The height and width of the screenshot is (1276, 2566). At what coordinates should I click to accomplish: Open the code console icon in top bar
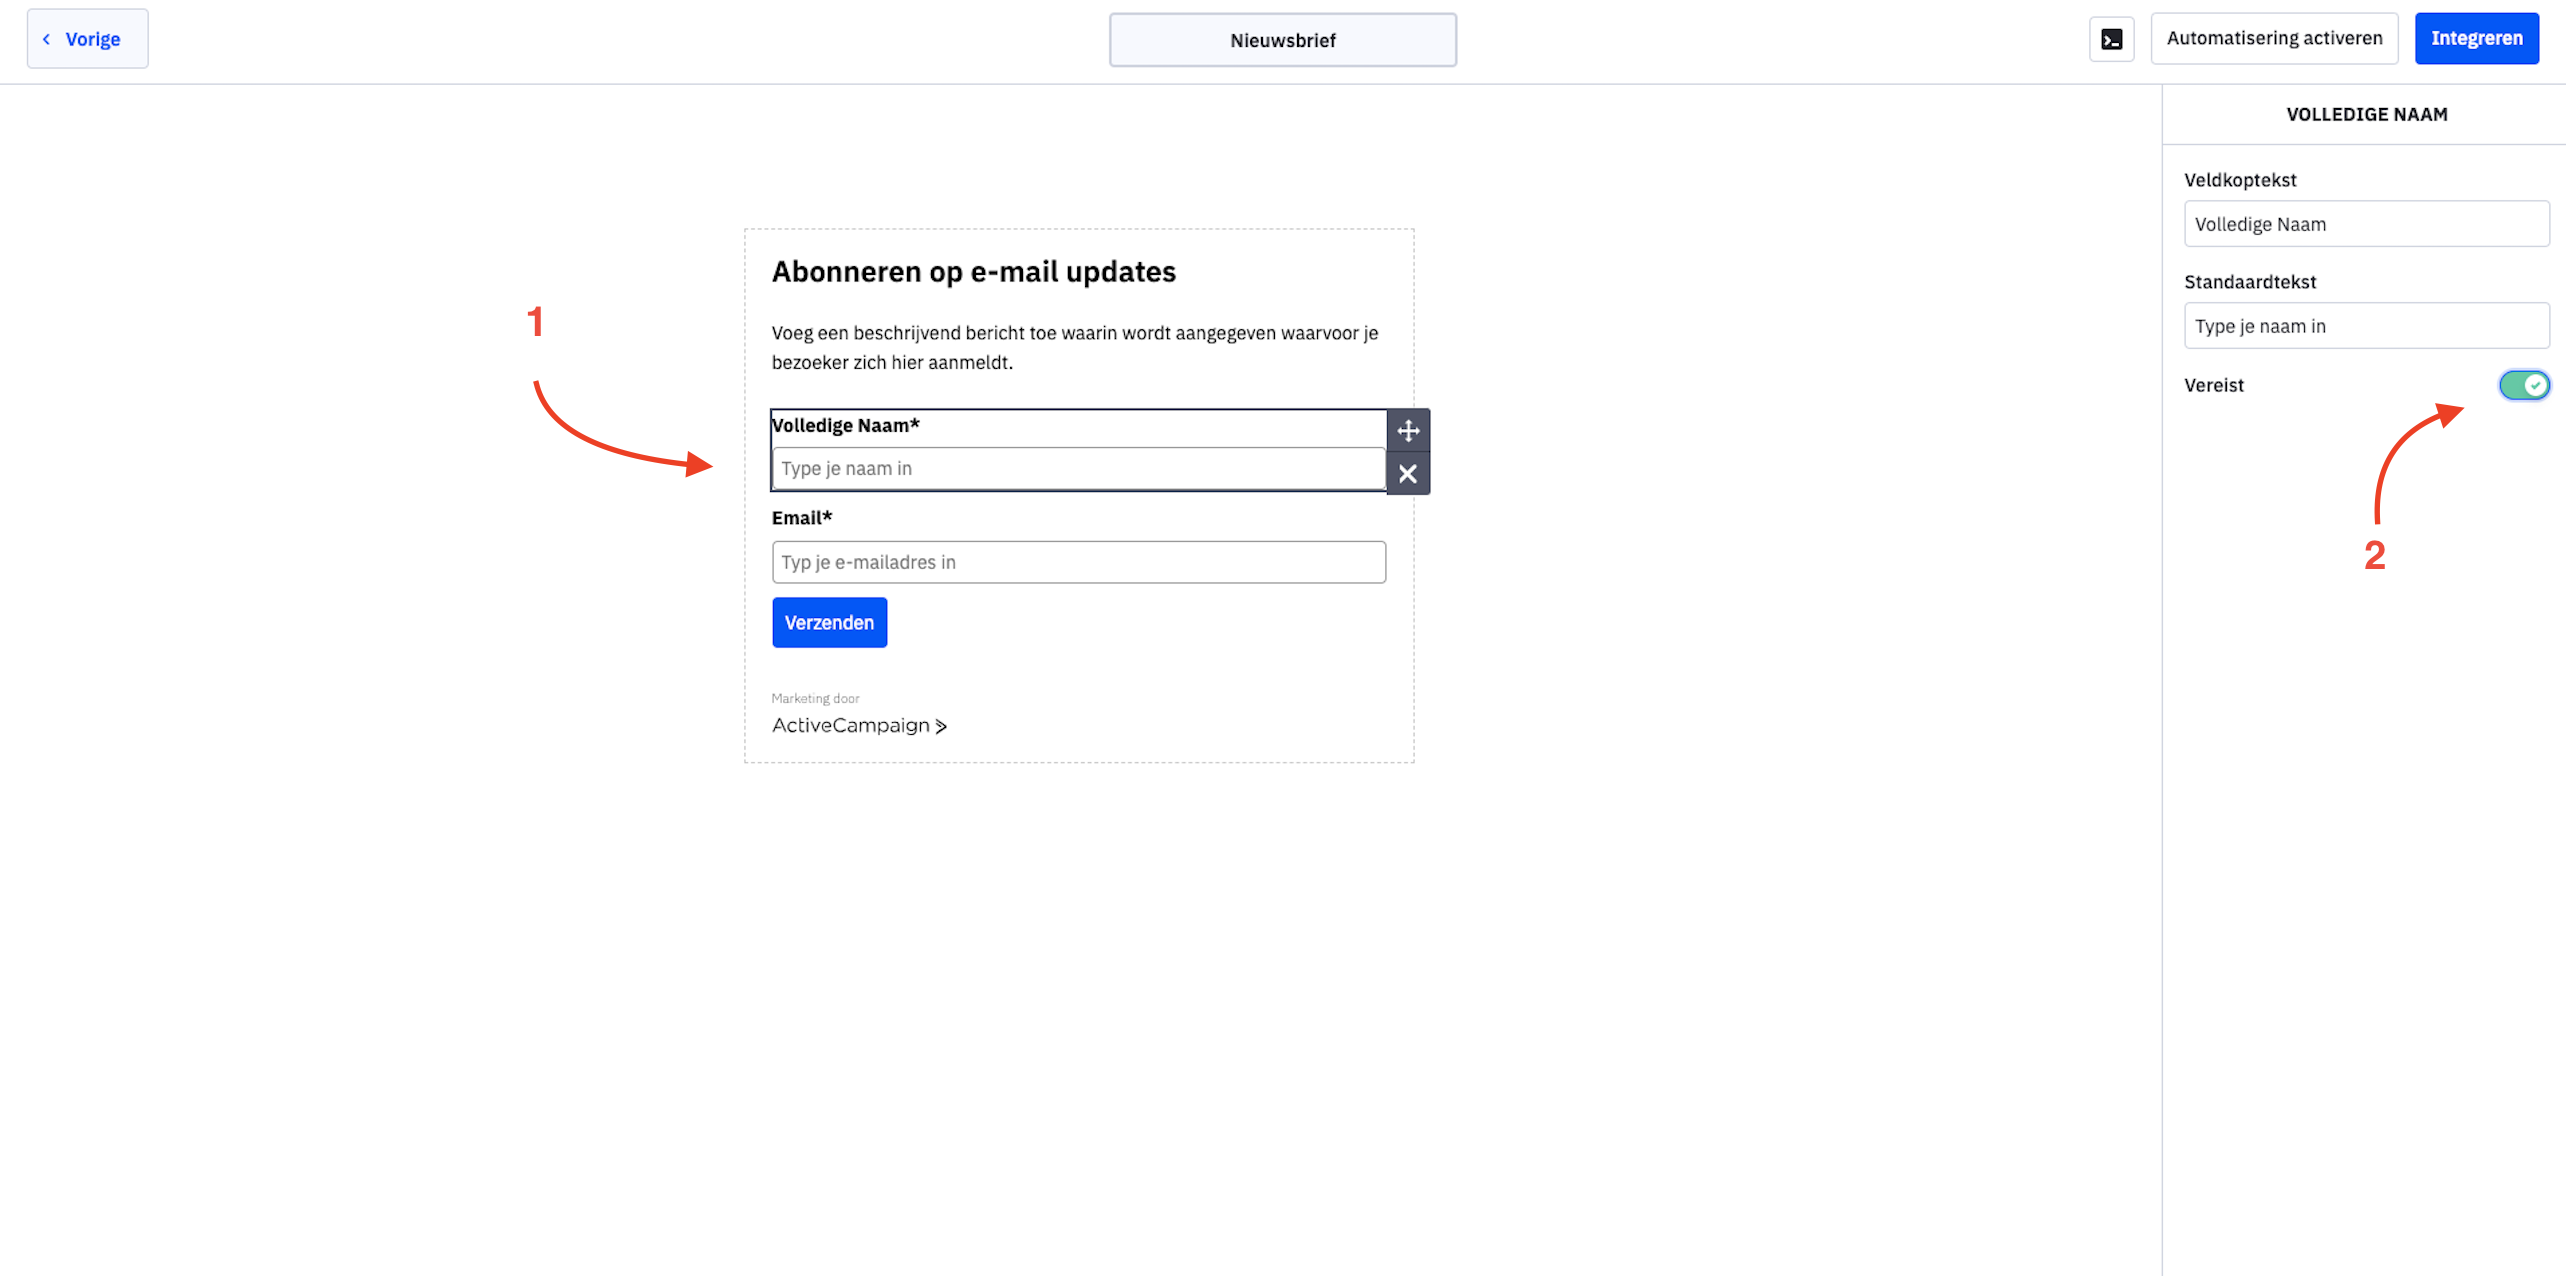pos(2111,39)
